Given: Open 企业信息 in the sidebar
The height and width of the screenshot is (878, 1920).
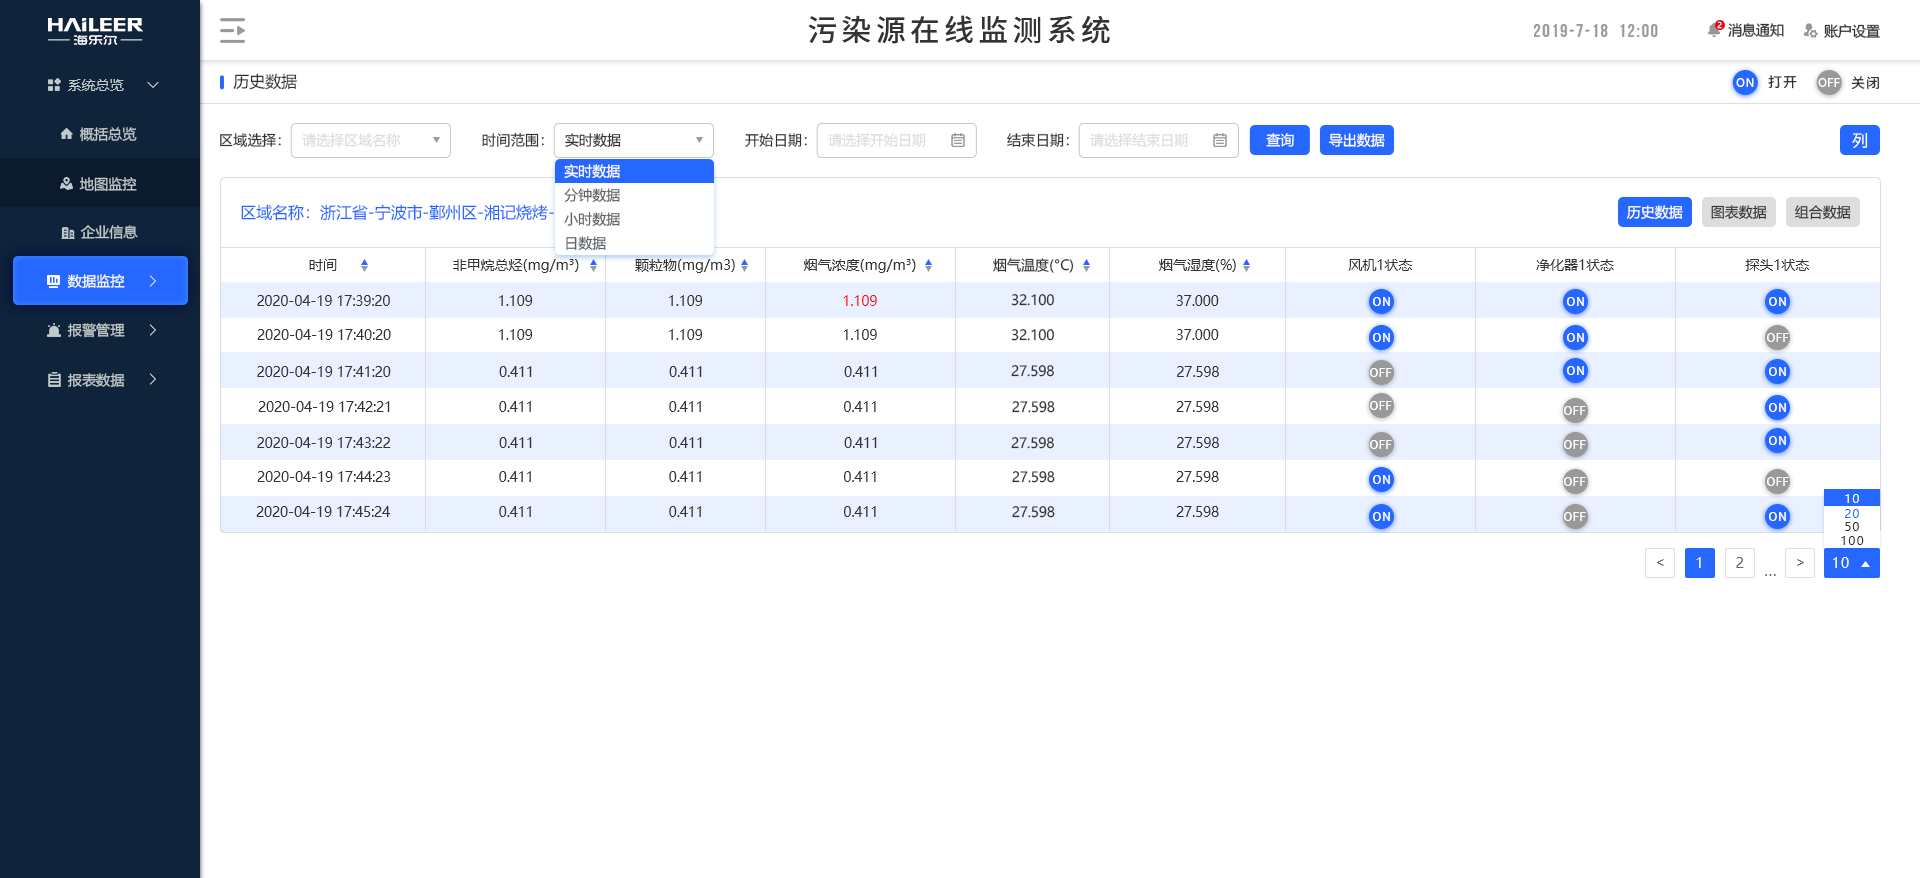Looking at the screenshot, I should click(99, 232).
